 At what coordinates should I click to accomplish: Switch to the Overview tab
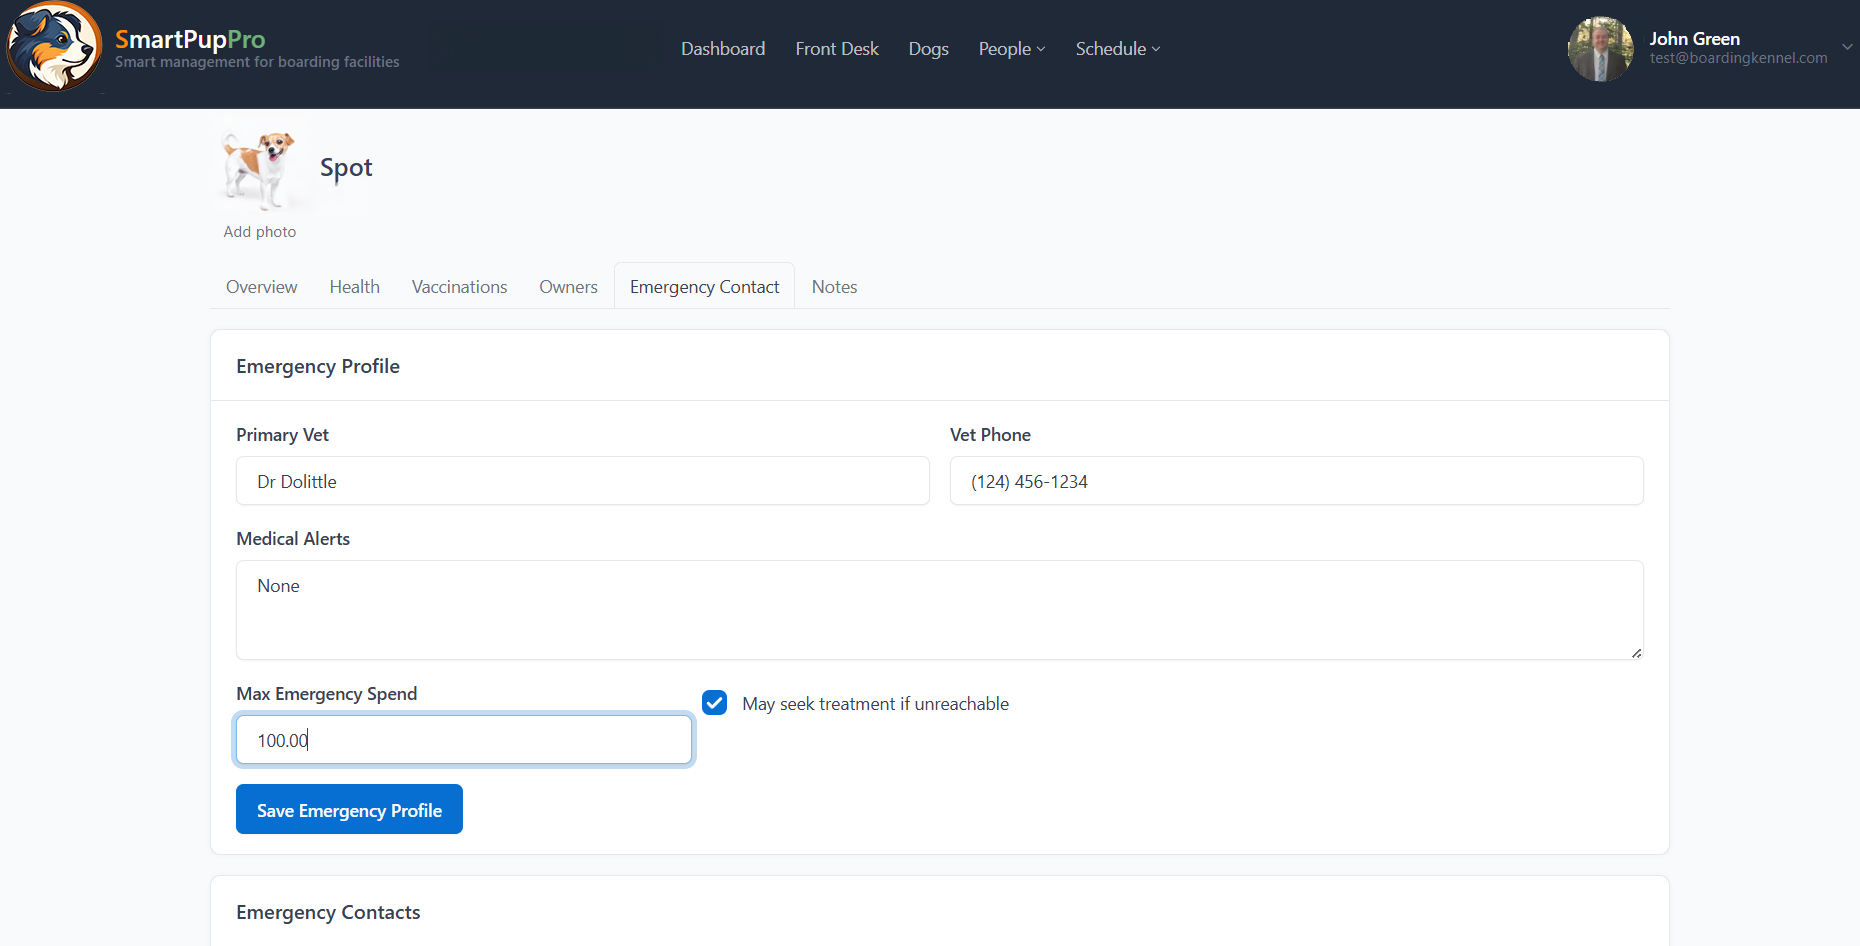coord(261,287)
